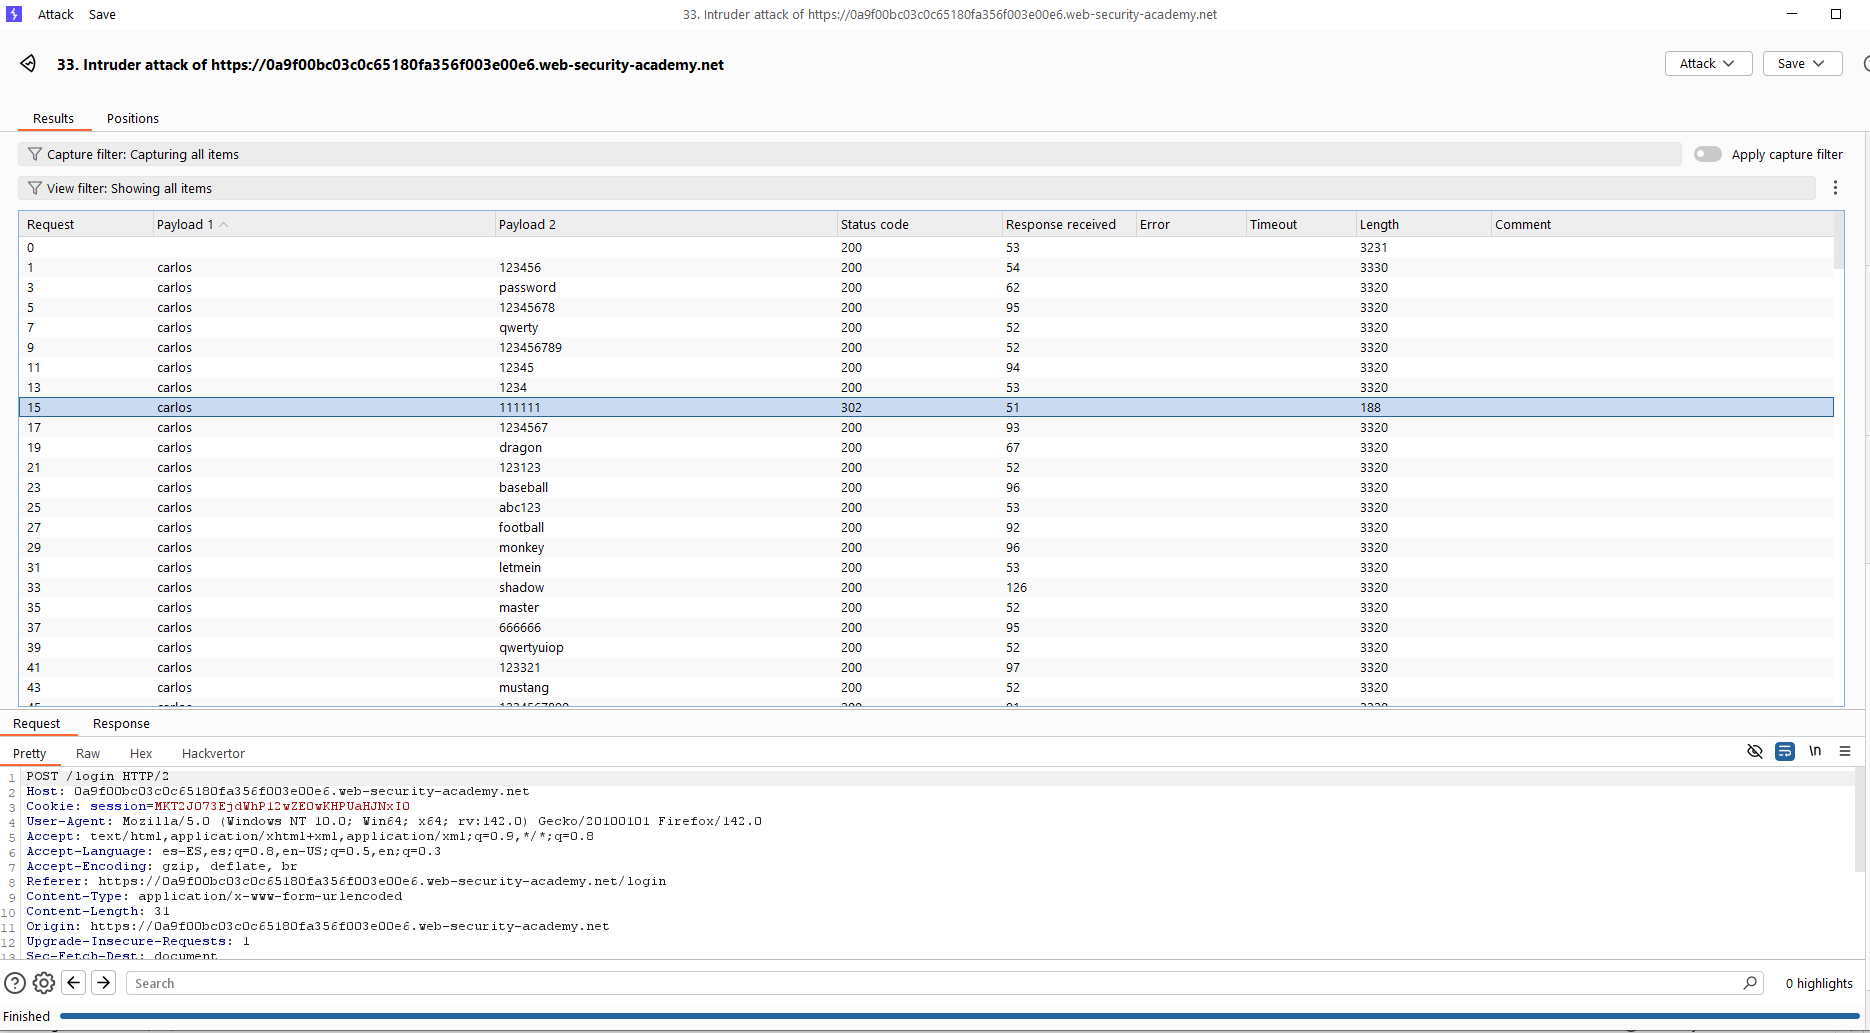Image resolution: width=1870 pixels, height=1033 pixels.
Task: Open the Save dropdown button
Action: (x=1802, y=64)
